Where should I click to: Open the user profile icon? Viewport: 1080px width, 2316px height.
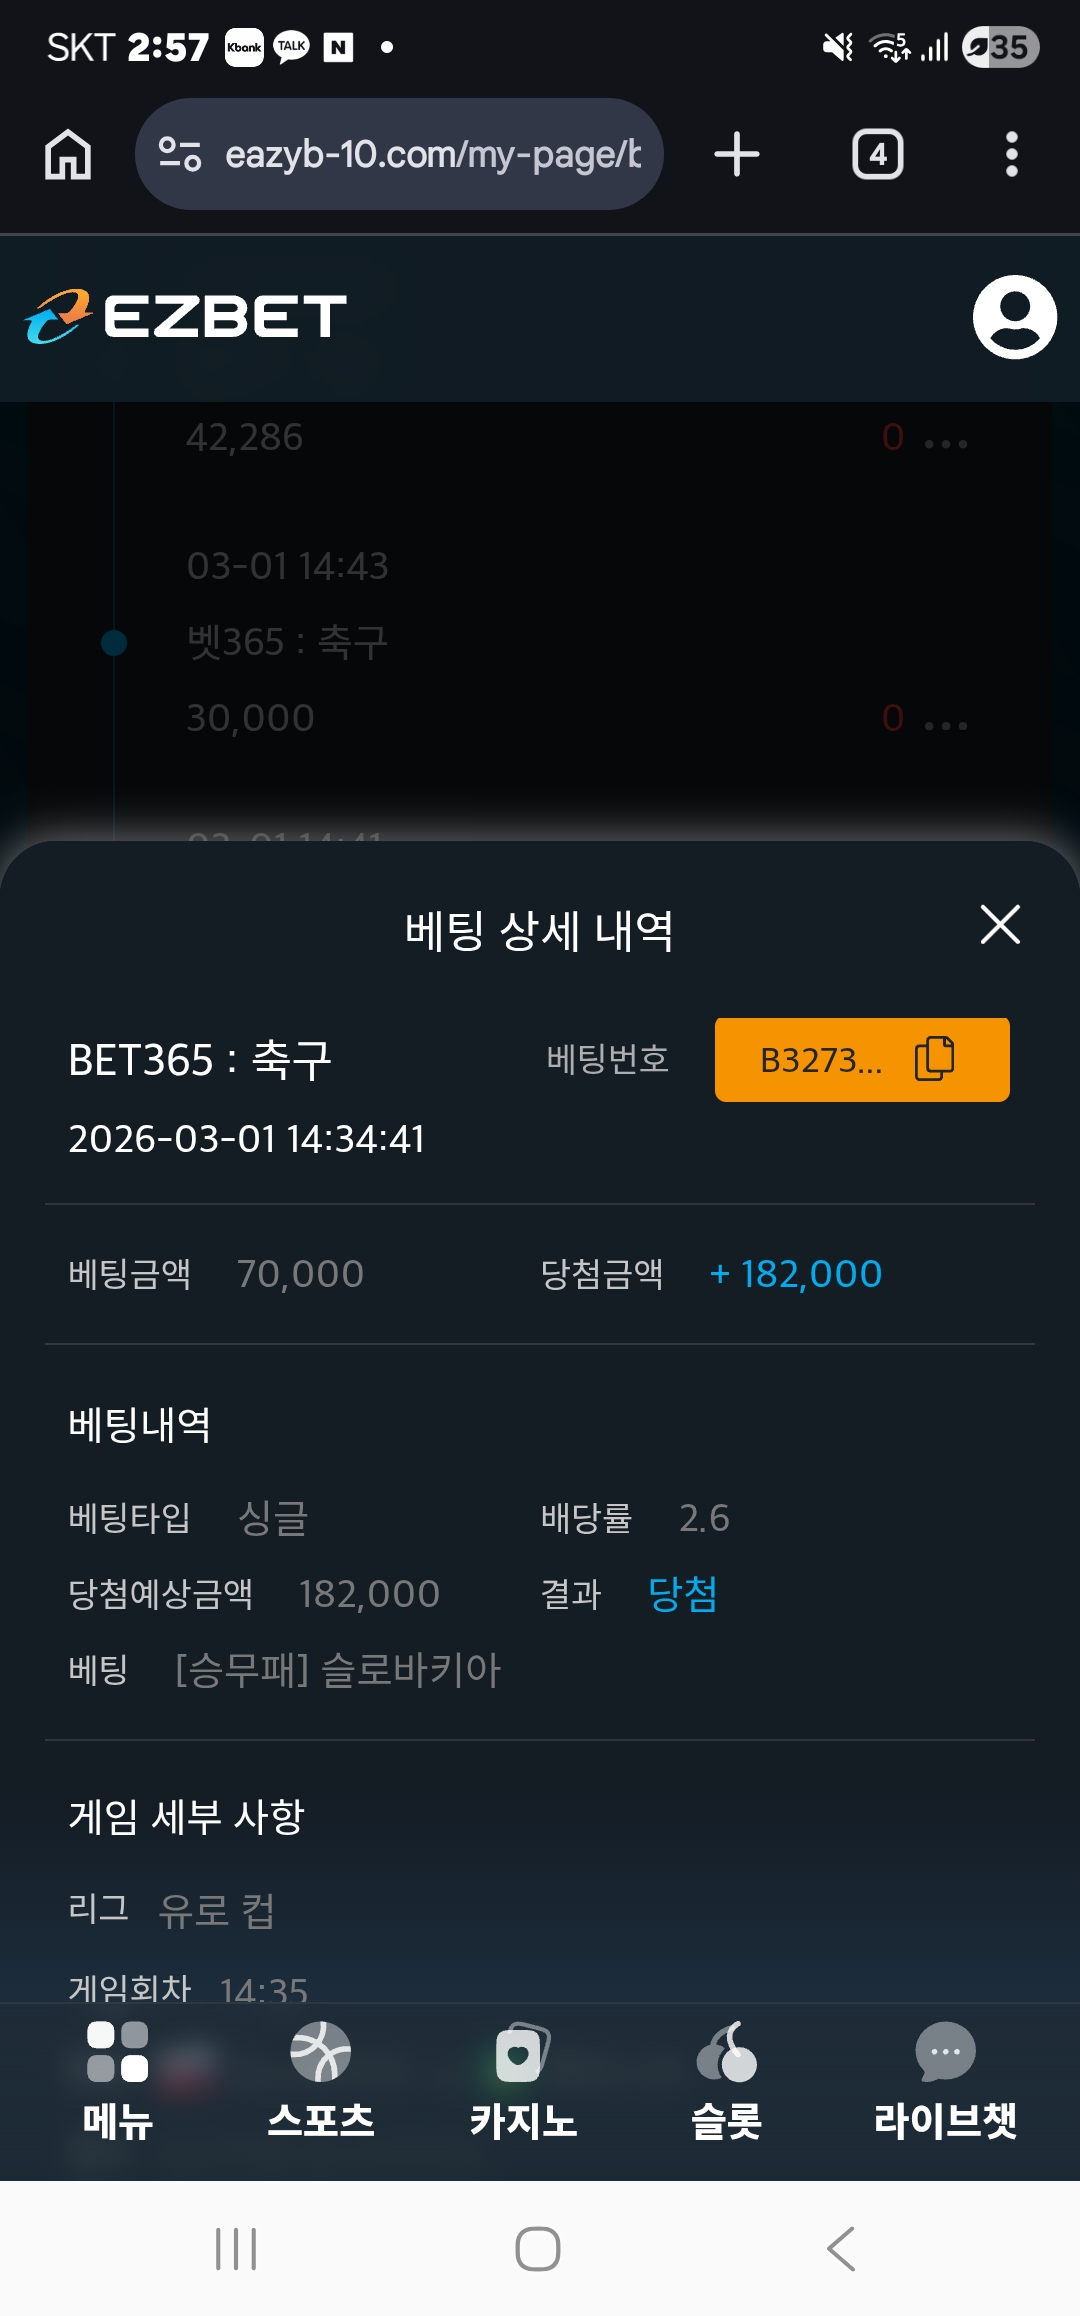pos(1014,317)
